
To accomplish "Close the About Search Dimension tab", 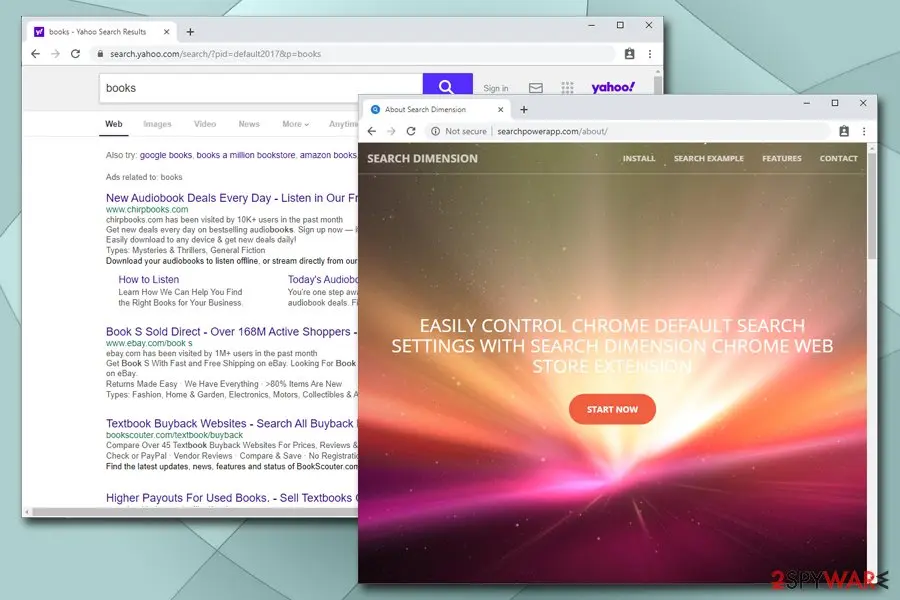I will (x=501, y=110).
